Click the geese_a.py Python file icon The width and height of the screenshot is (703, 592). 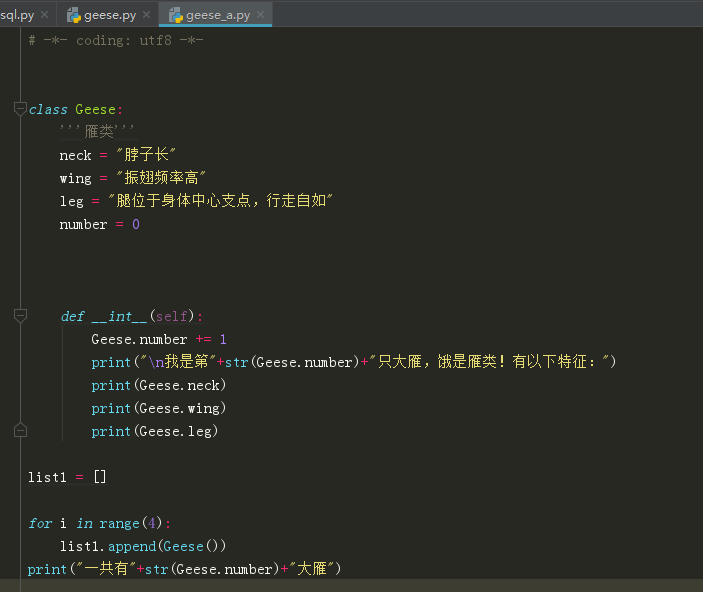176,15
